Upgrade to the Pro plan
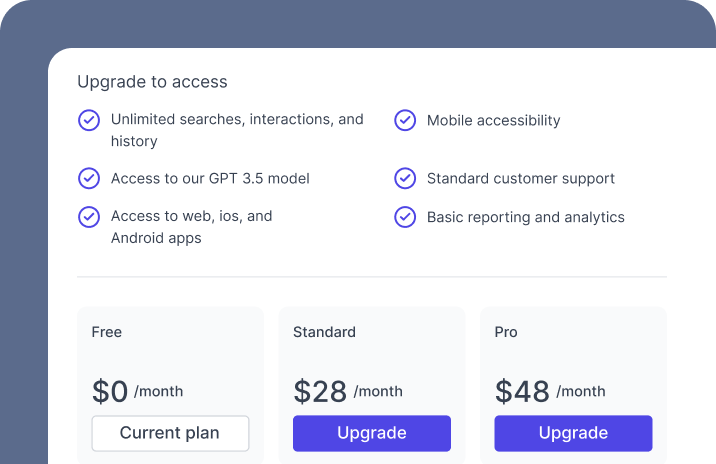 (x=573, y=433)
